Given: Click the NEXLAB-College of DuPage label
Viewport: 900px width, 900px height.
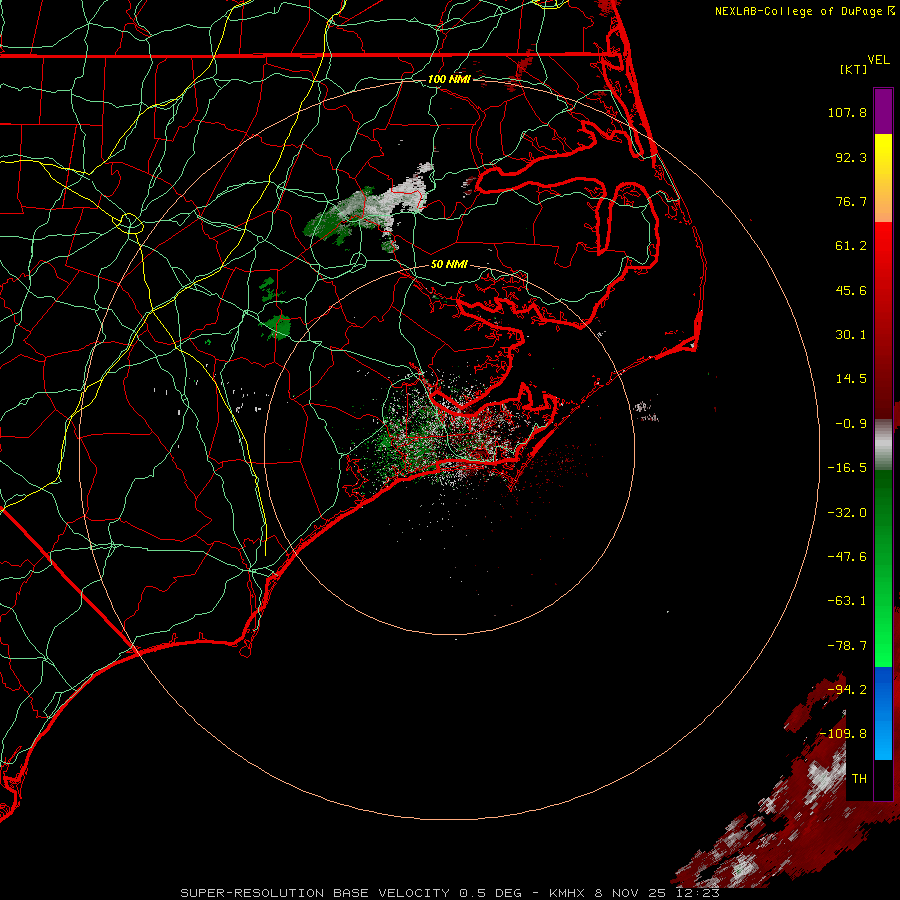Looking at the screenshot, I should pos(804,11).
